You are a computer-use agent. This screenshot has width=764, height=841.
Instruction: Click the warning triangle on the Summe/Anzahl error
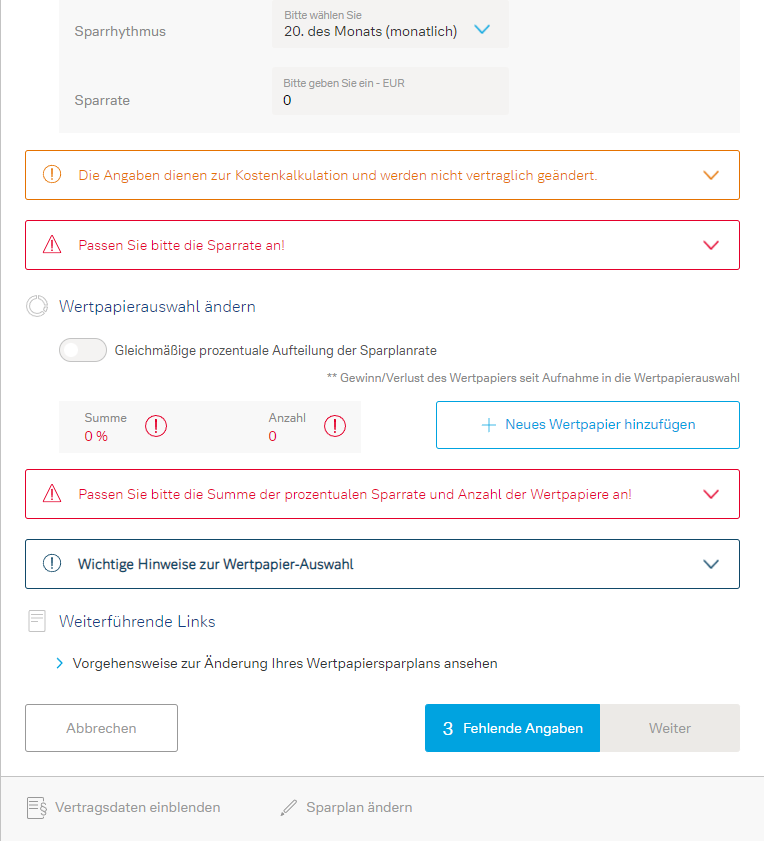click(x=52, y=494)
